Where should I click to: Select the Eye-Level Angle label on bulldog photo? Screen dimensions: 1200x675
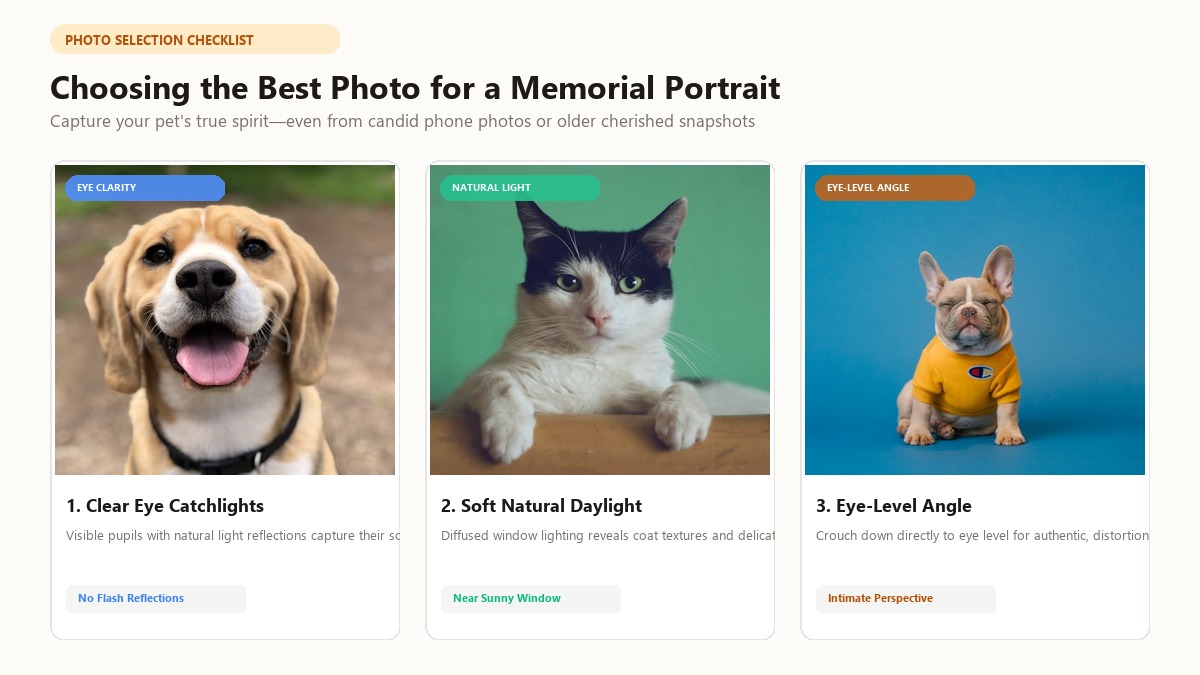point(895,188)
